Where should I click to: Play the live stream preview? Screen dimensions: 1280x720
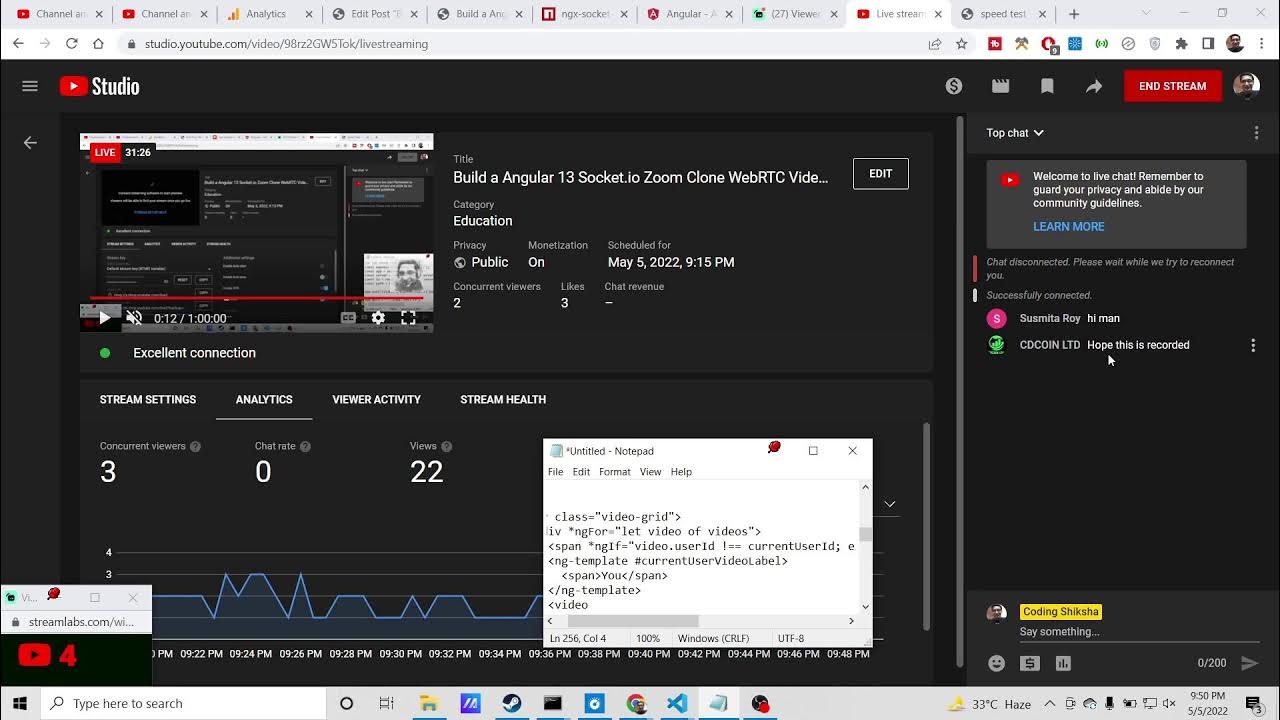click(x=104, y=318)
